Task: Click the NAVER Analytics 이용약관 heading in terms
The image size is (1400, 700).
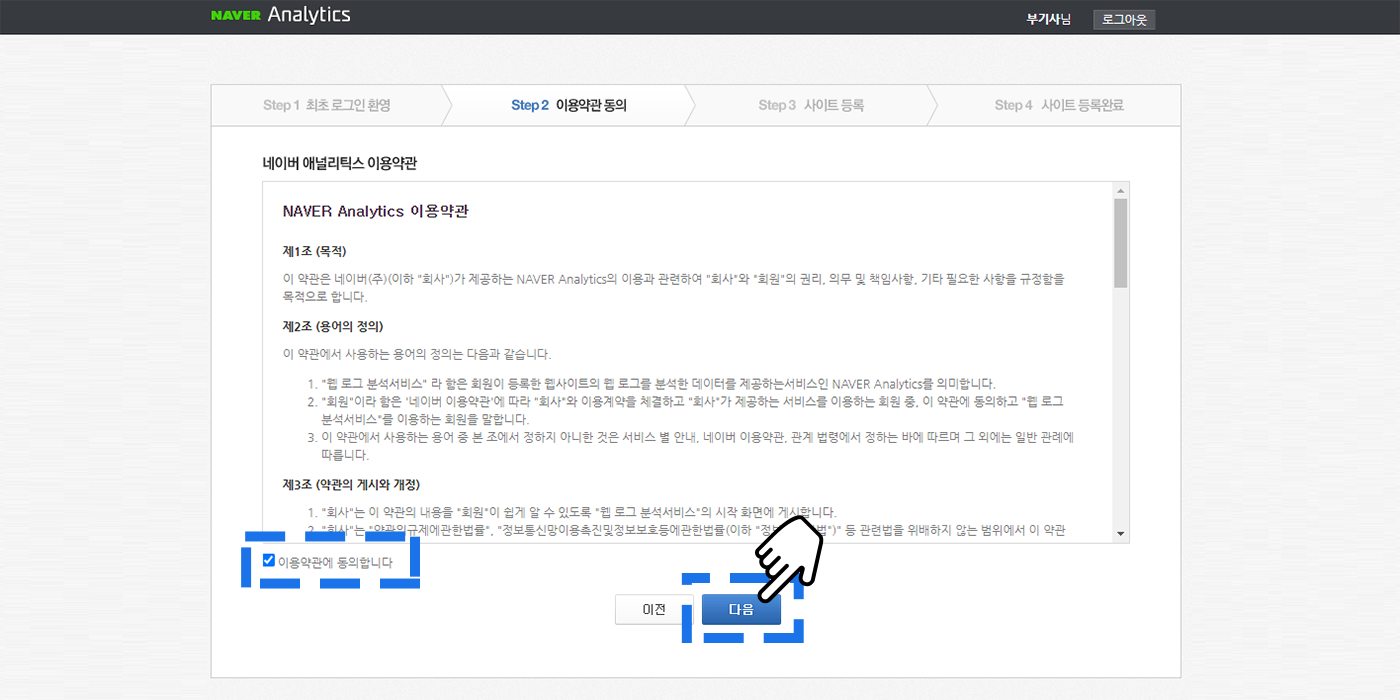Action: pos(376,212)
